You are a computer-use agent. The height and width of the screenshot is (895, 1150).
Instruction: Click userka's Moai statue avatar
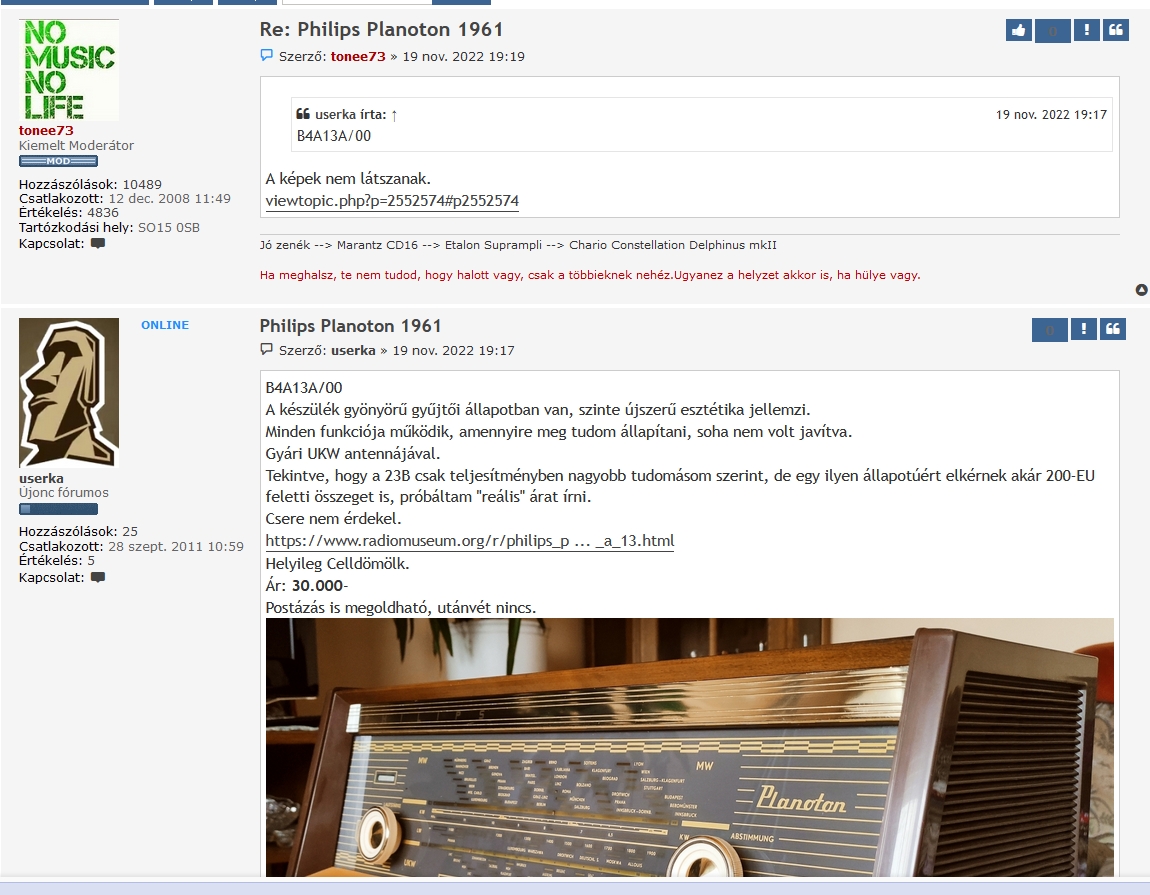[x=69, y=393]
